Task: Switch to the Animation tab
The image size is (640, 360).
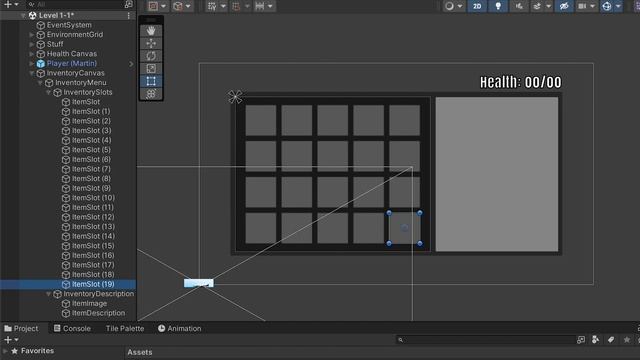Action: coord(180,329)
